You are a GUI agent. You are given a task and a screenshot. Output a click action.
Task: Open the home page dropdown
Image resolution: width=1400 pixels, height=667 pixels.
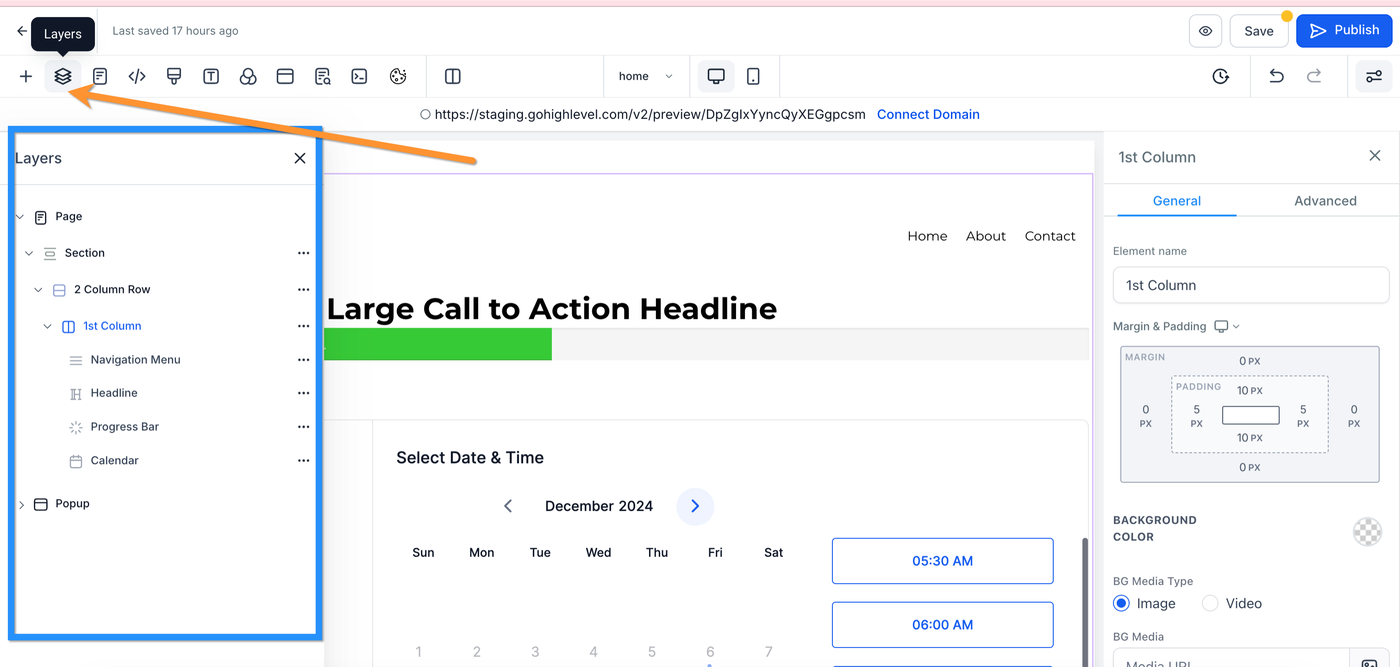click(645, 76)
